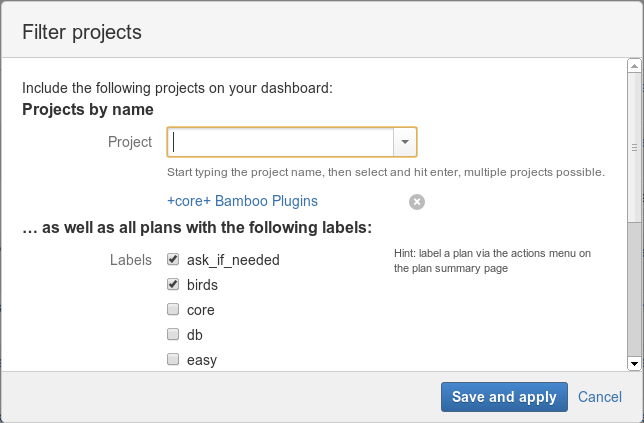Click the scrollbar up arrow
Viewport: 644px width, 423px height.
[634, 66]
